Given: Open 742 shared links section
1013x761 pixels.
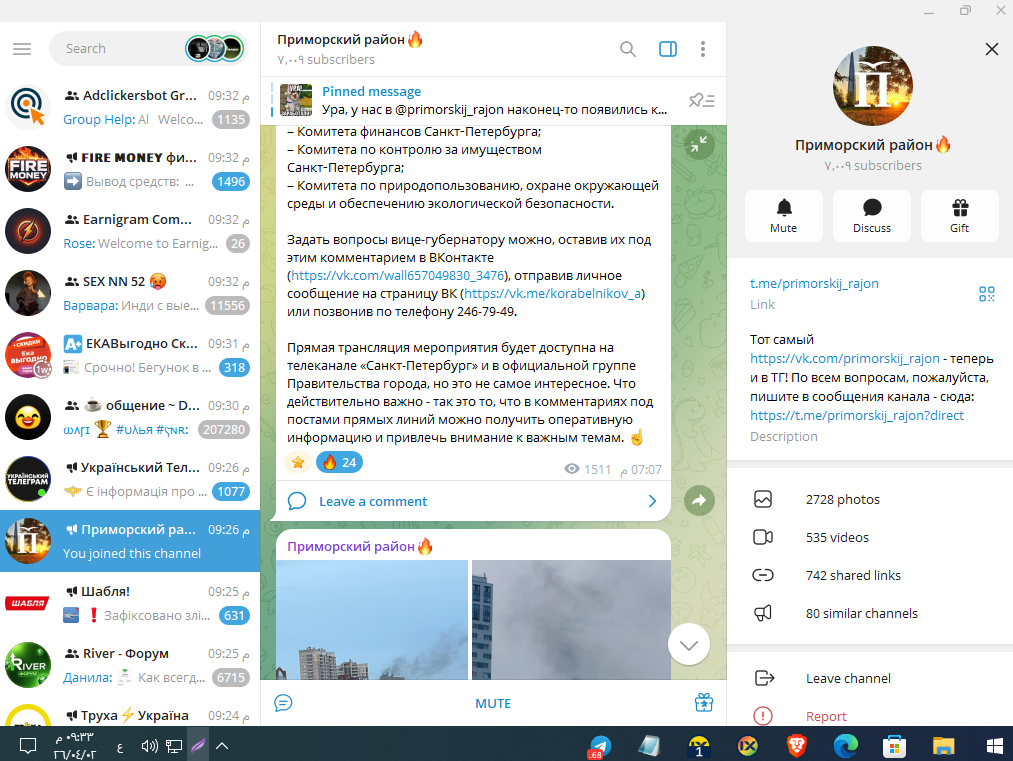Looking at the screenshot, I should (870, 575).
